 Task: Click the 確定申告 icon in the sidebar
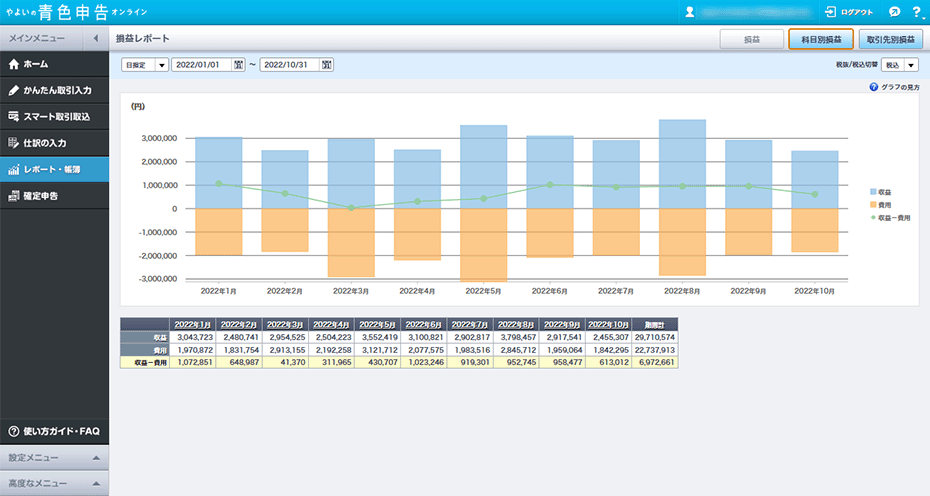(14, 196)
